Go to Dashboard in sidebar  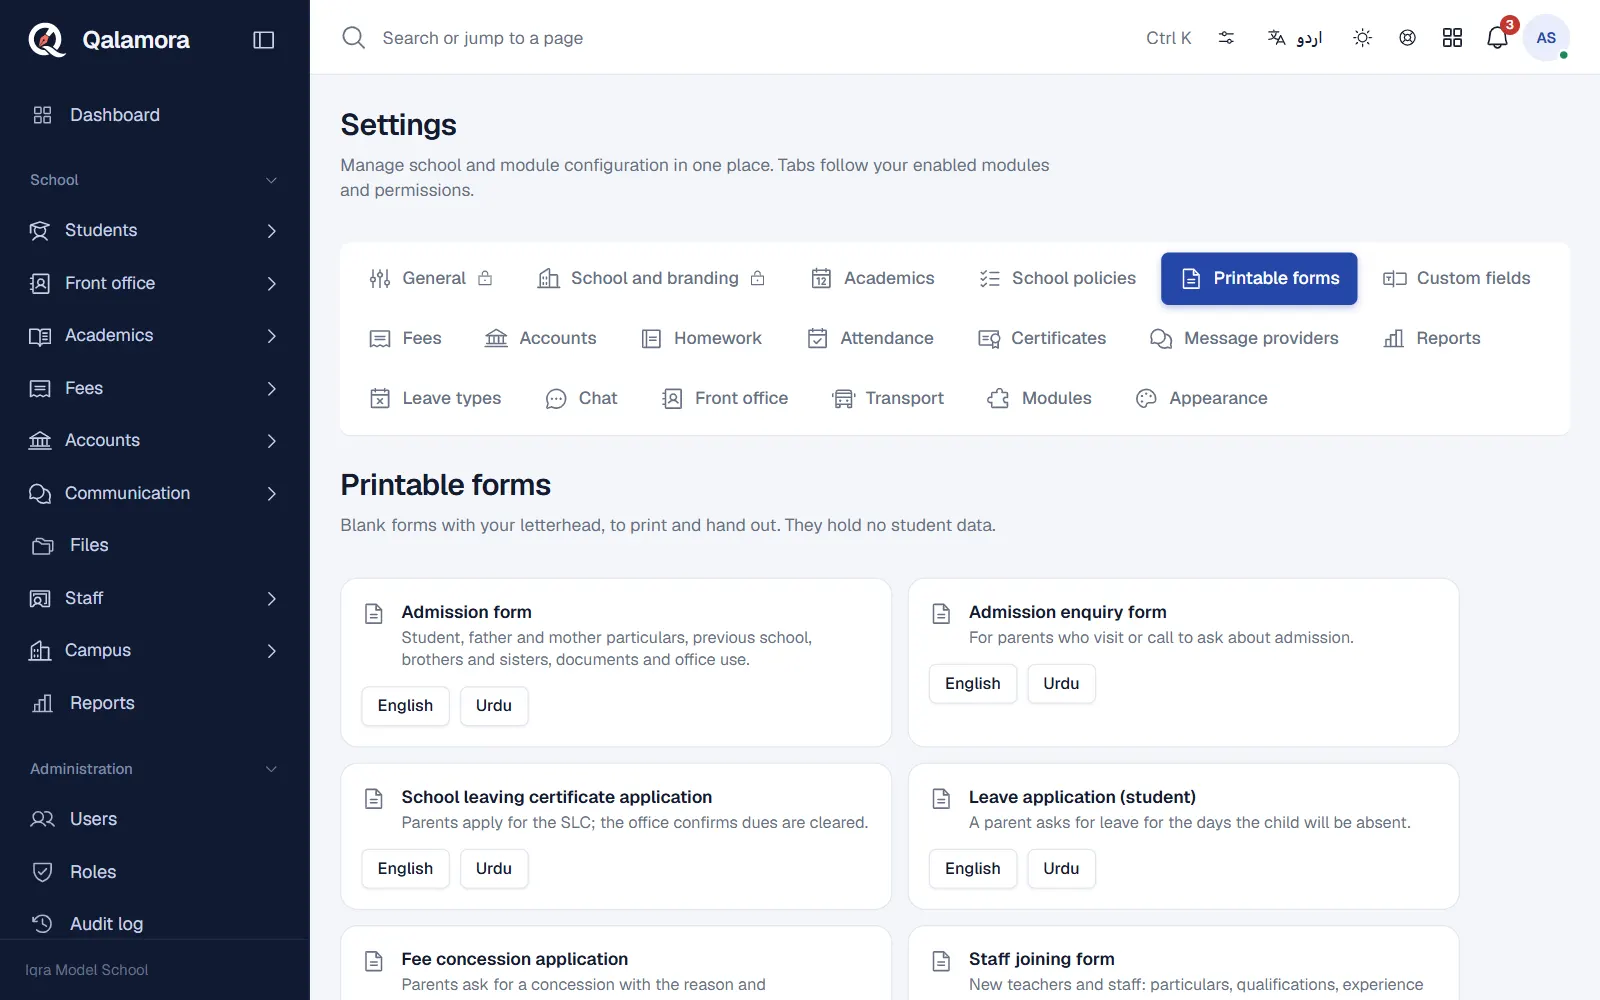[x=155, y=115]
